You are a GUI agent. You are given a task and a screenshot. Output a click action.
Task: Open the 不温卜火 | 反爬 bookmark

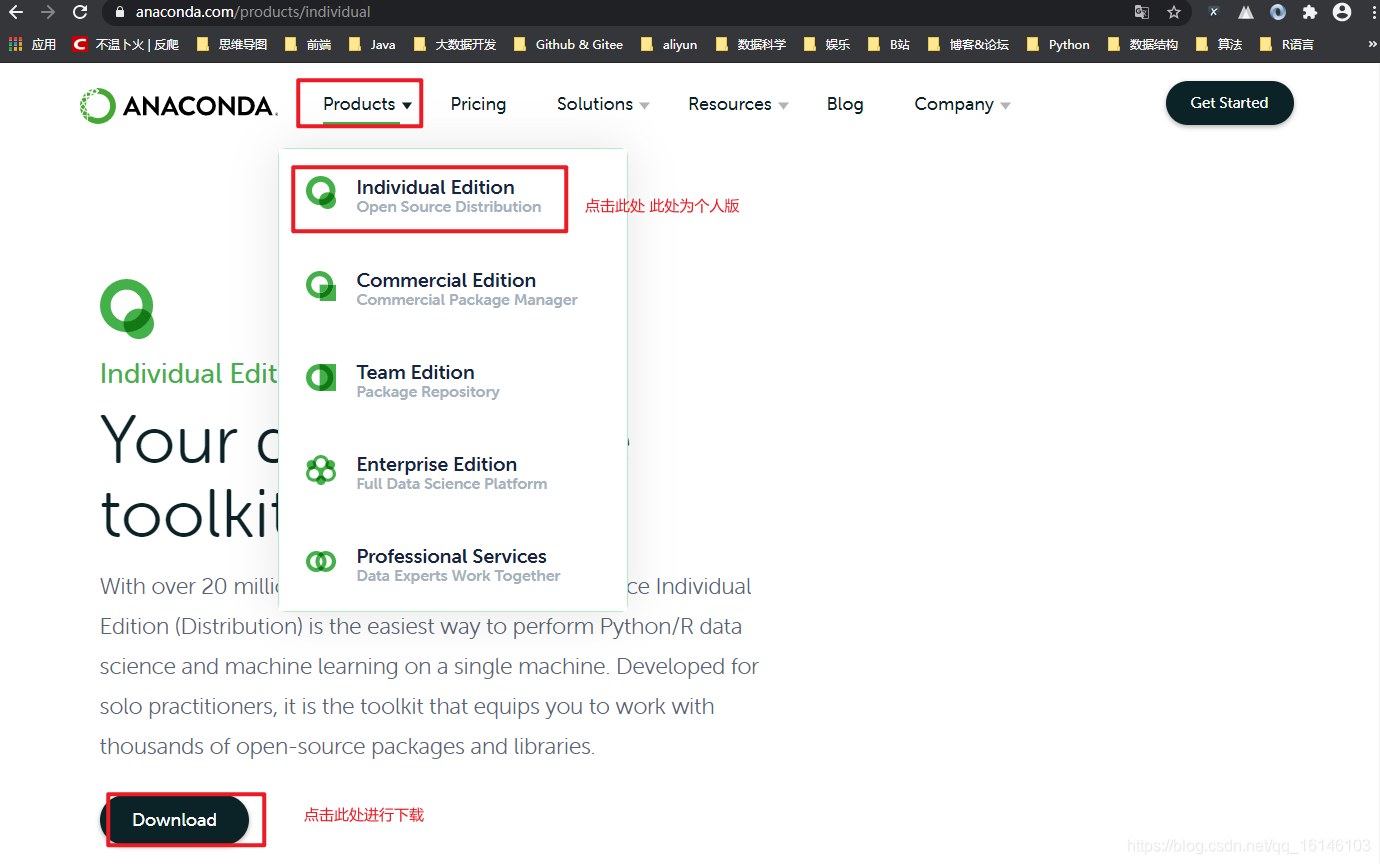pos(126,44)
